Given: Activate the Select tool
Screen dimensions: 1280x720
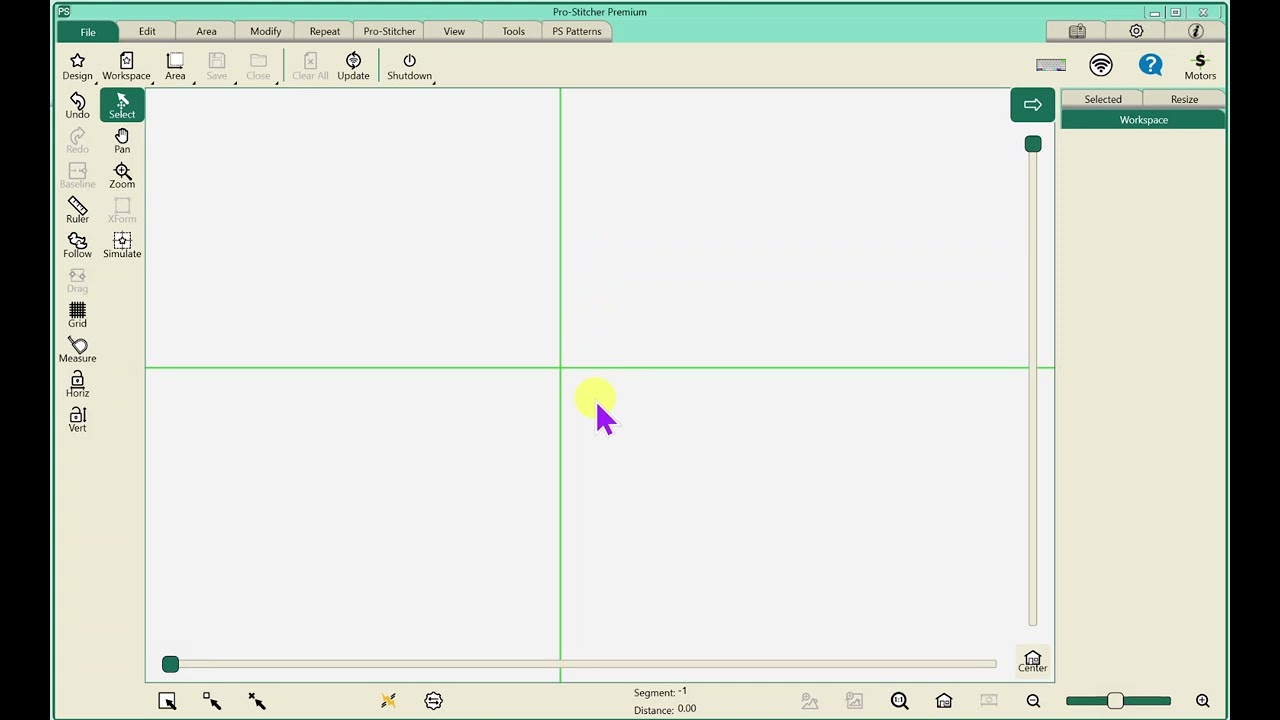Looking at the screenshot, I should coord(122,105).
